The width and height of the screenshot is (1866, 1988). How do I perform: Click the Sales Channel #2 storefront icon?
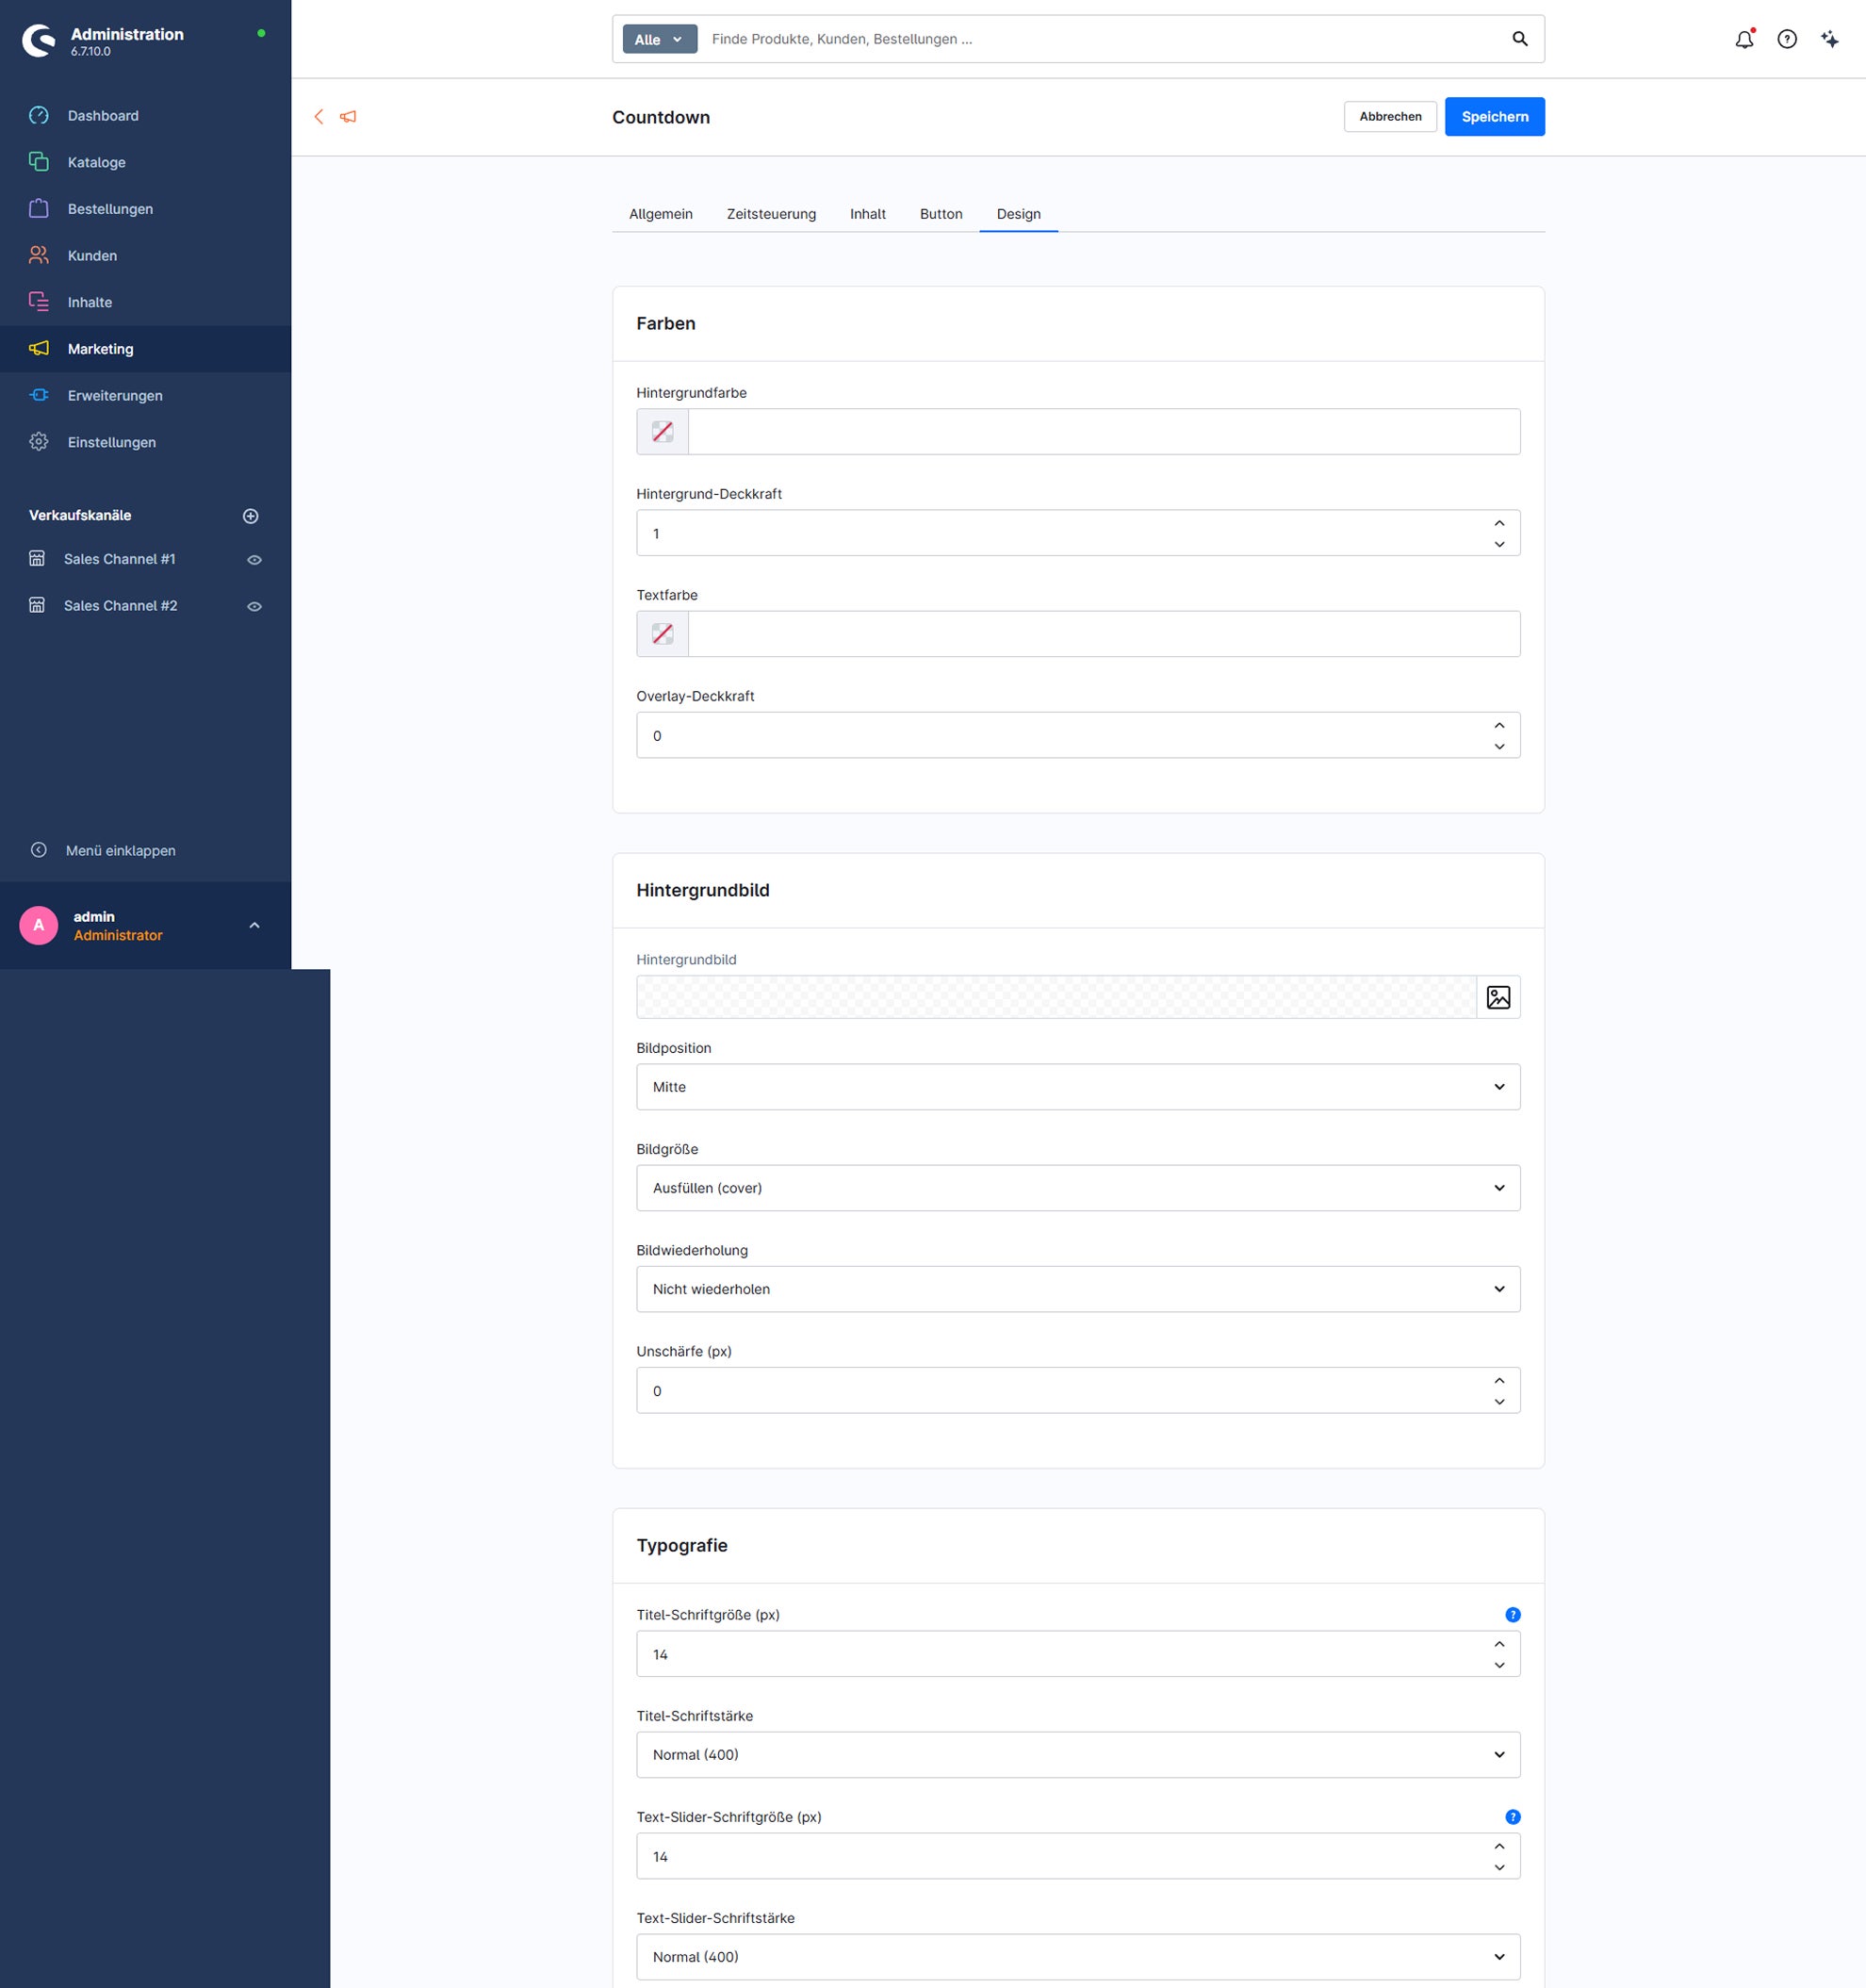coord(37,605)
